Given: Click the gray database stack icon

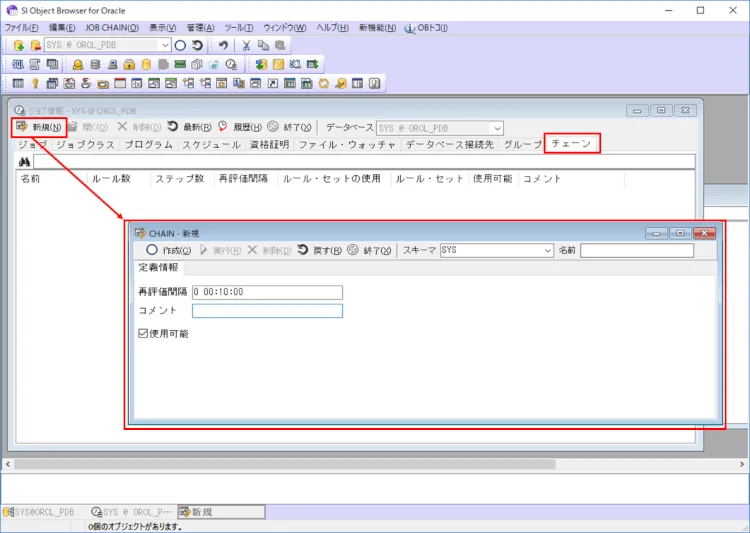Looking at the screenshot, I should coord(95,64).
